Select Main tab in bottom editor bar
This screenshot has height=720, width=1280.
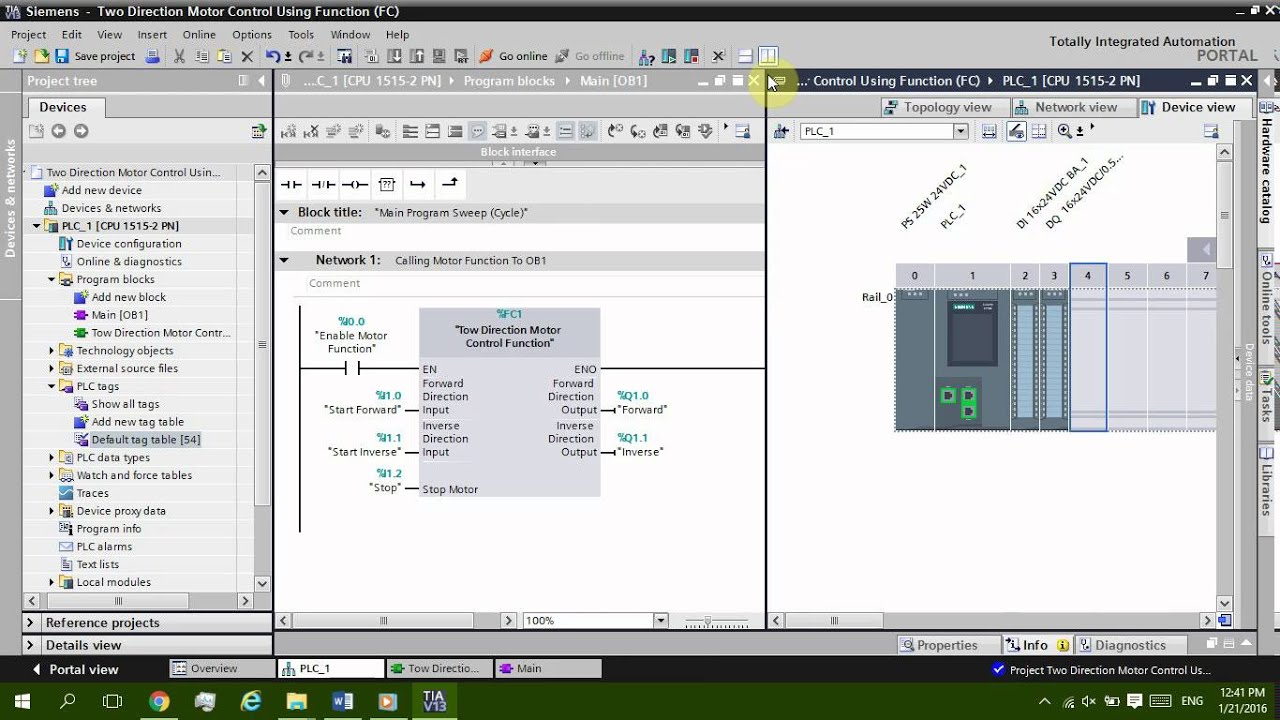point(548,669)
